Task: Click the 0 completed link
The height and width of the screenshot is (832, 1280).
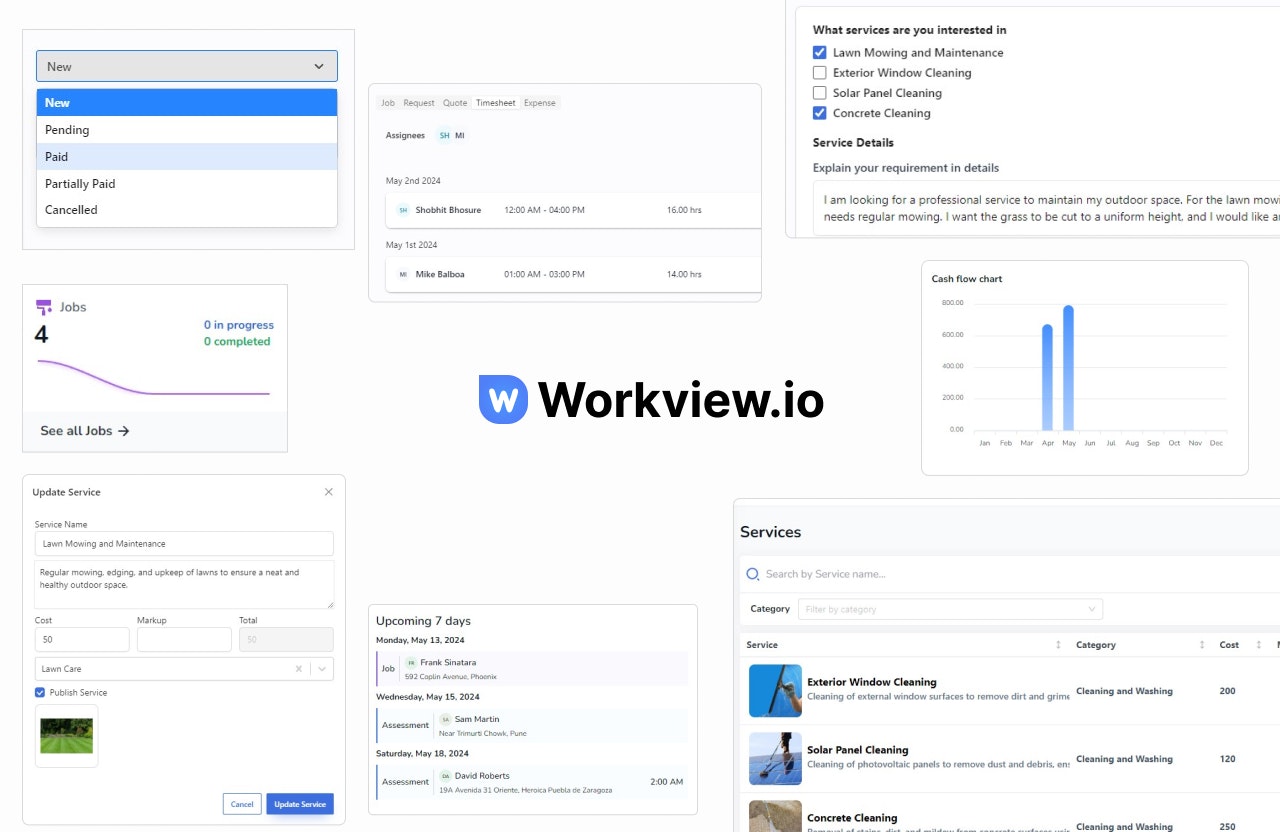Action: [x=237, y=342]
